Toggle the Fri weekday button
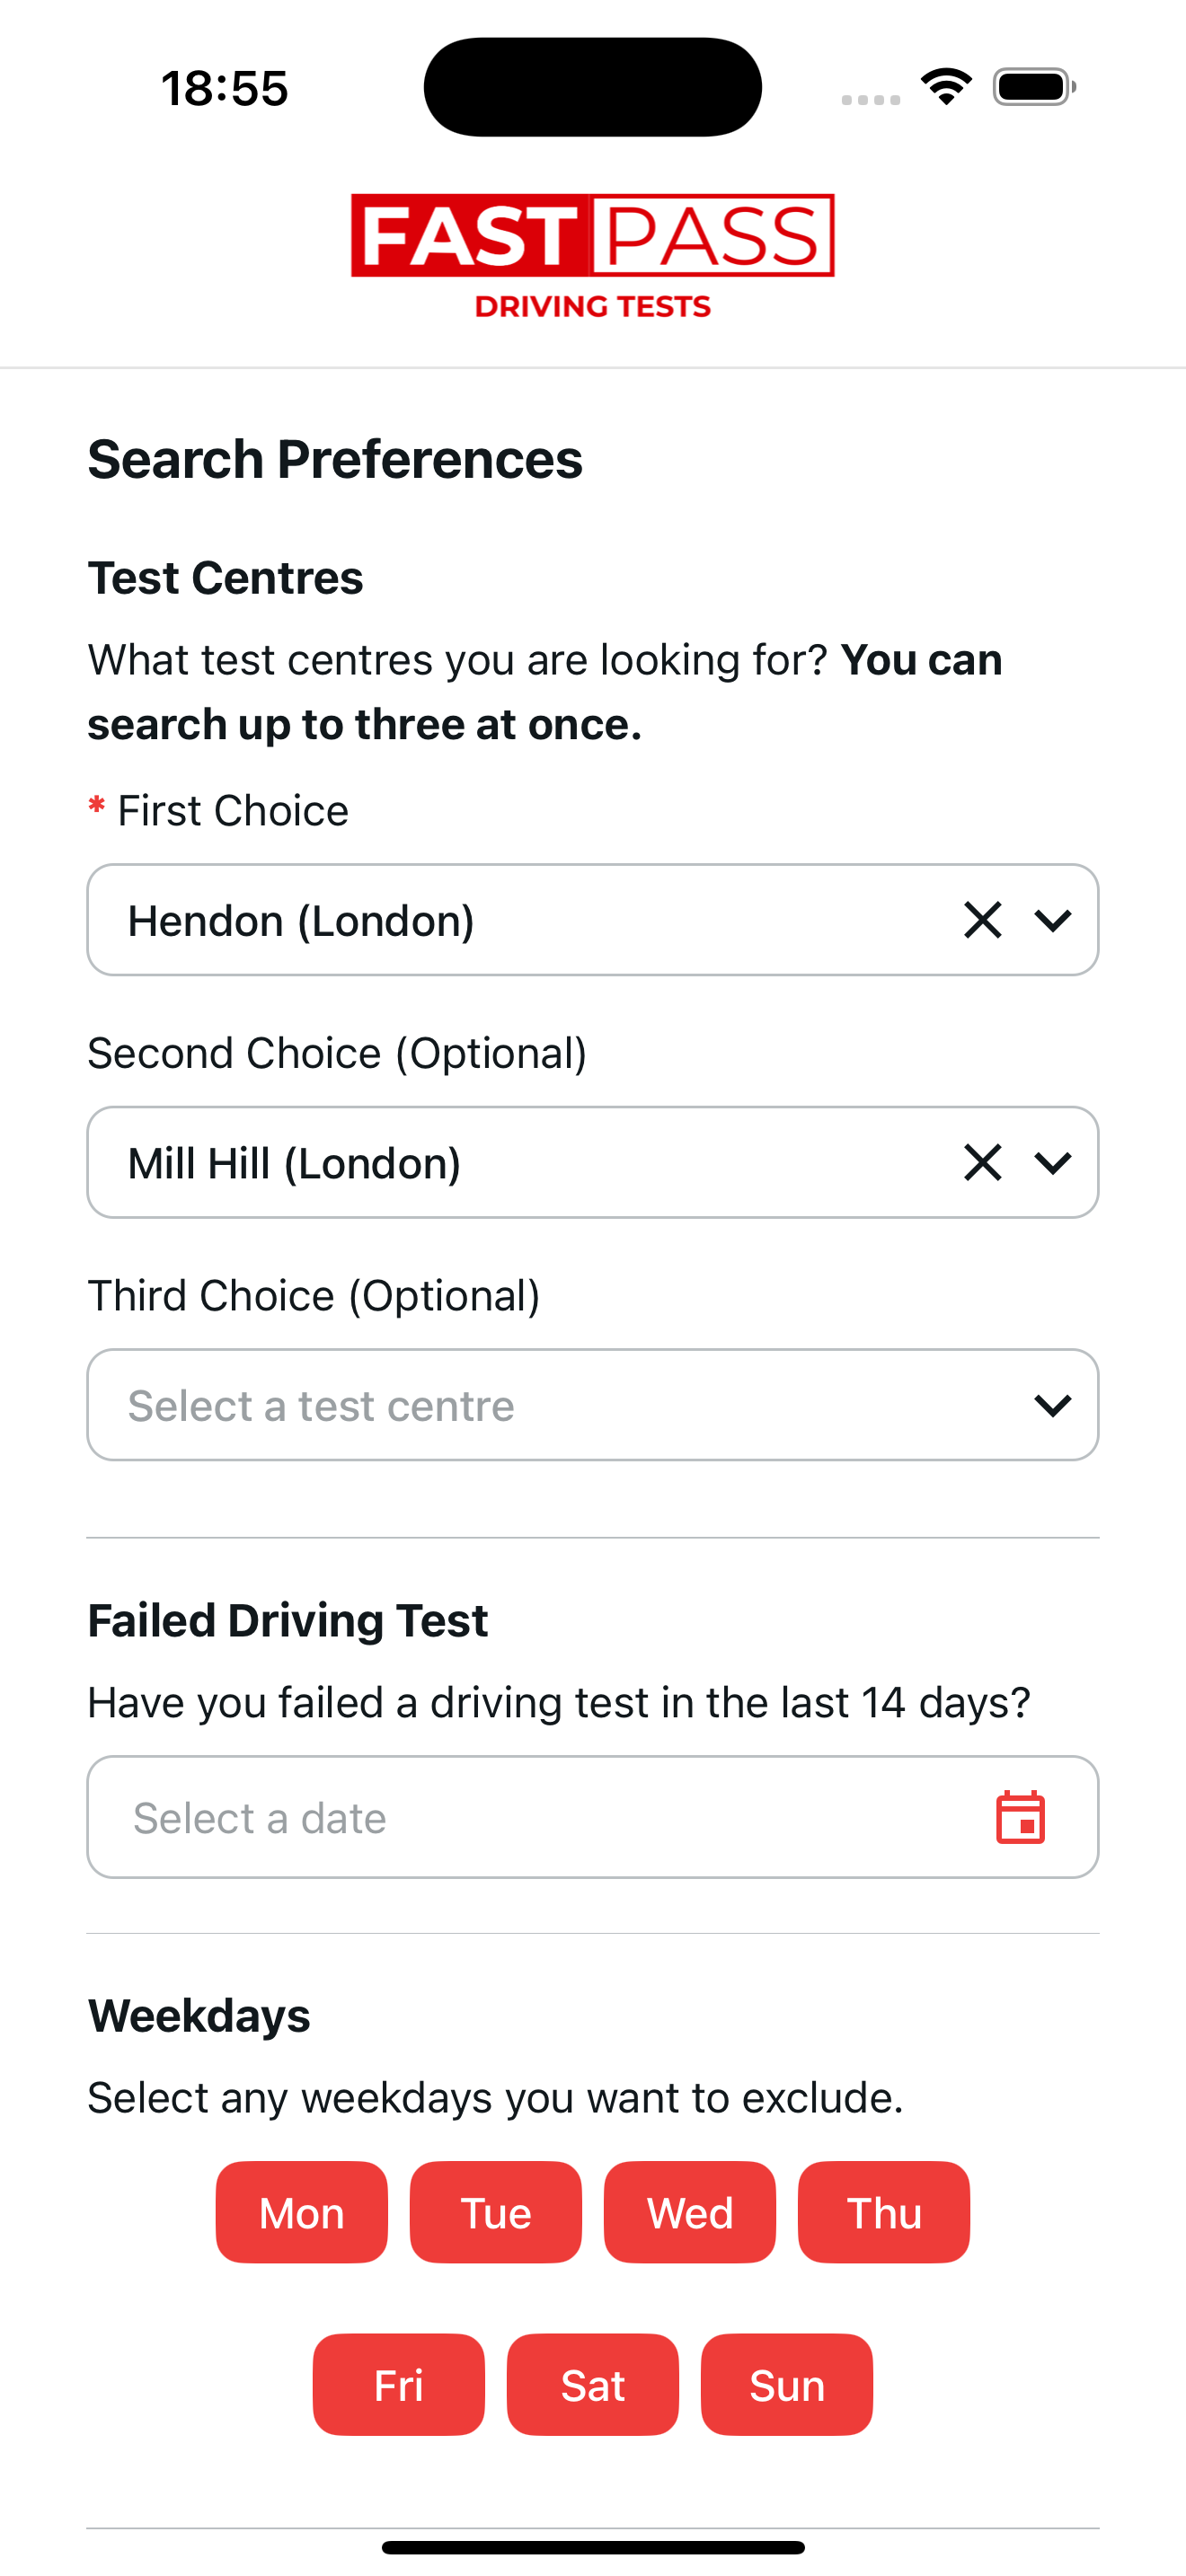The width and height of the screenshot is (1186, 2576). (398, 2385)
